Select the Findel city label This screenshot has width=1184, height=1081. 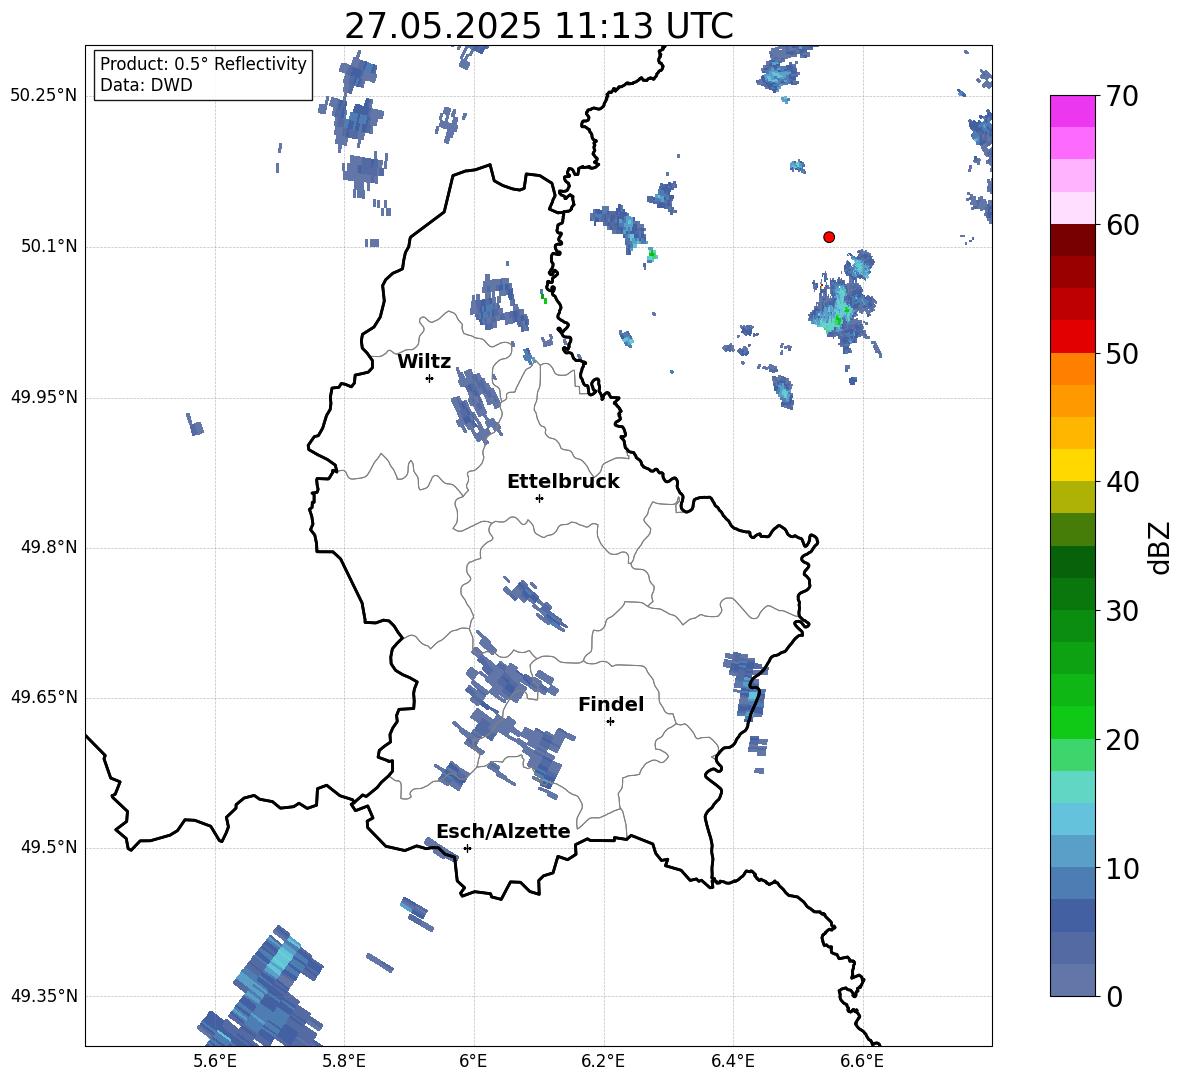(x=611, y=704)
